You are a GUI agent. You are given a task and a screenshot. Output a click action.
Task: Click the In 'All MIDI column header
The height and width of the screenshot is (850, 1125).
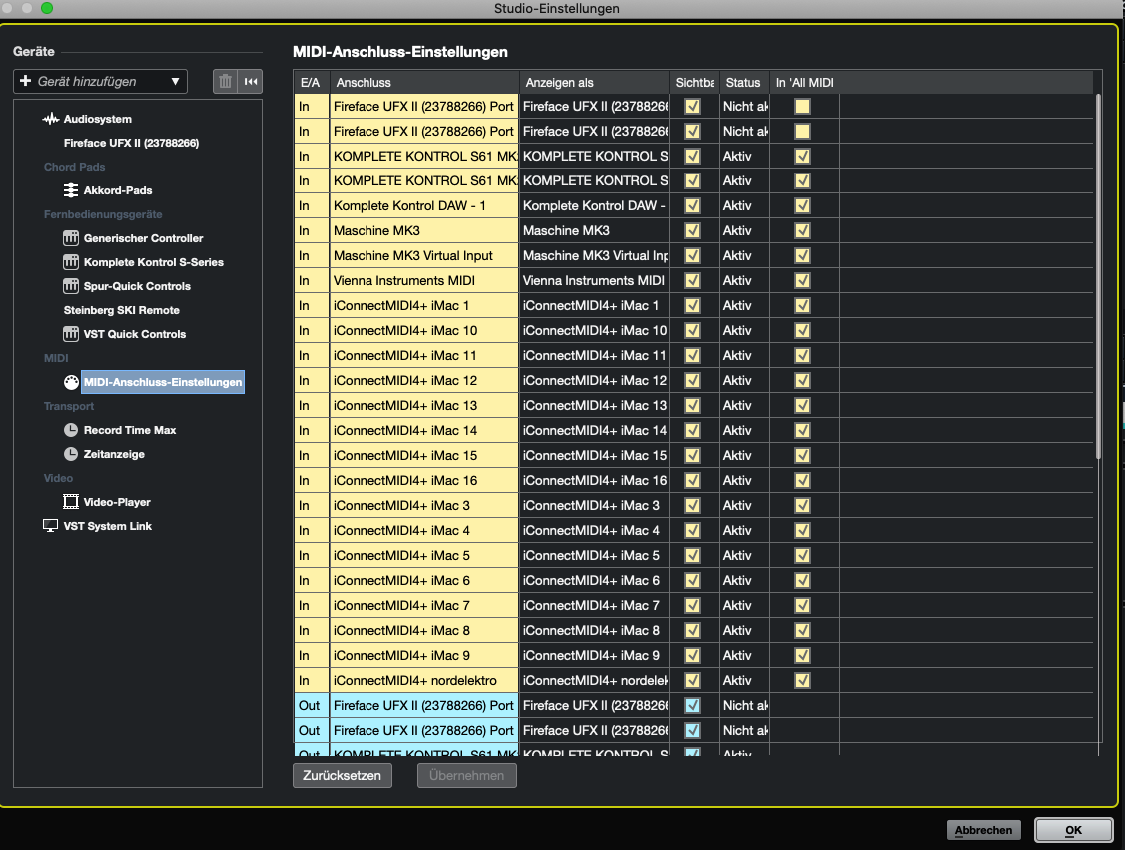click(x=804, y=82)
